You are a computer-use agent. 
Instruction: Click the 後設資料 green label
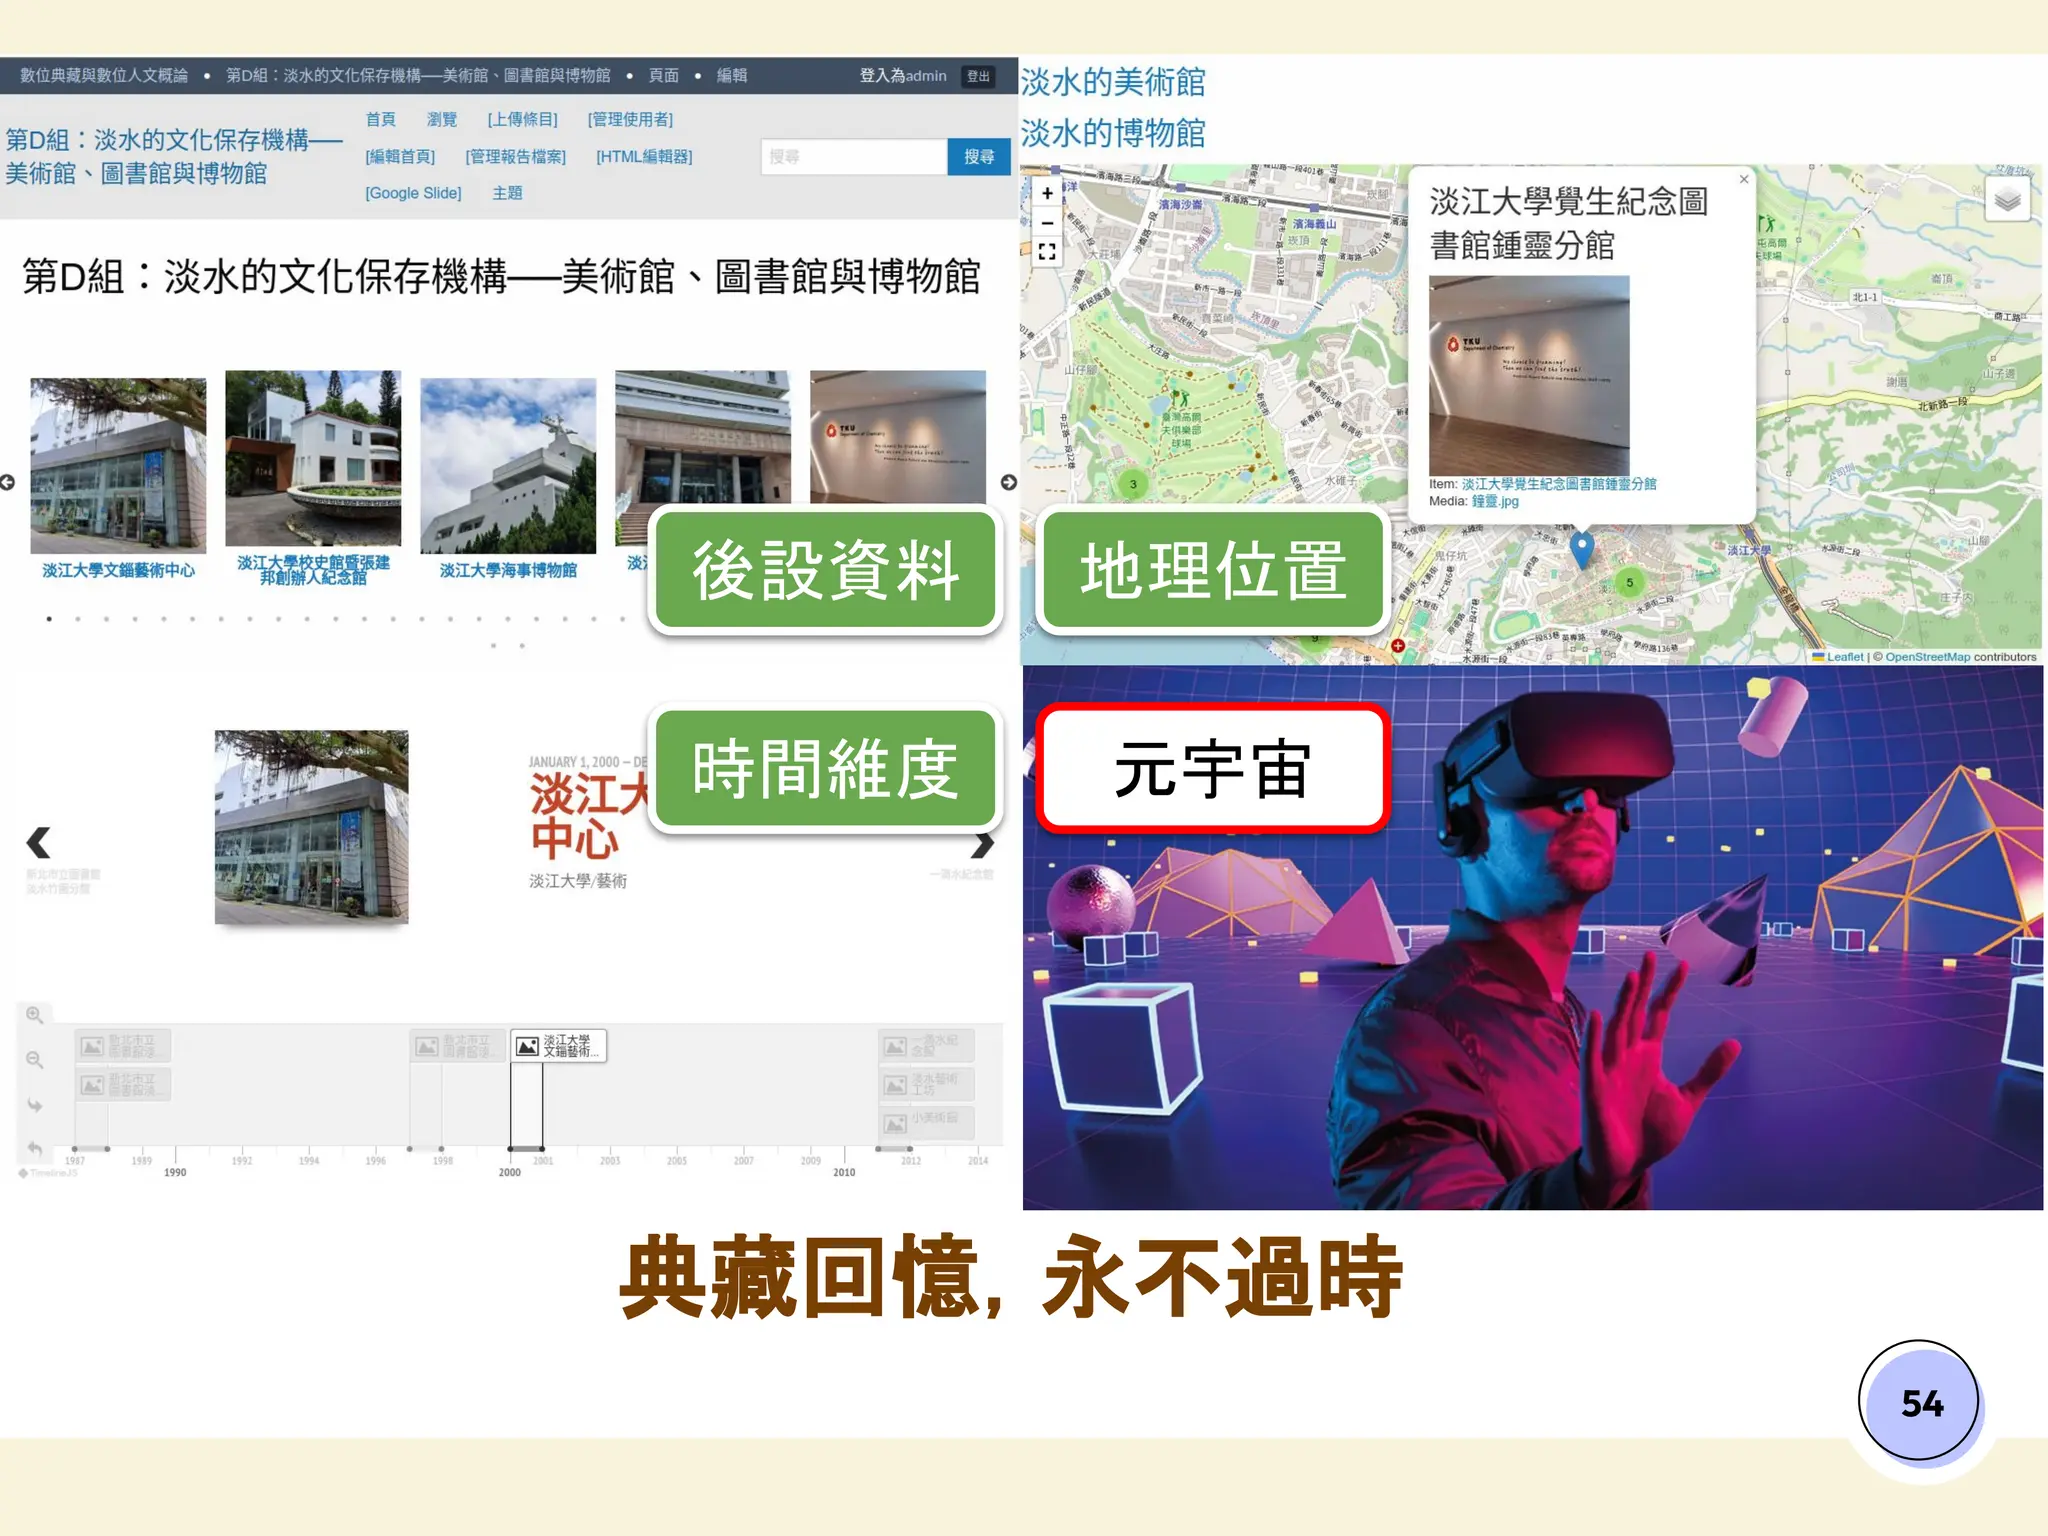(x=825, y=570)
